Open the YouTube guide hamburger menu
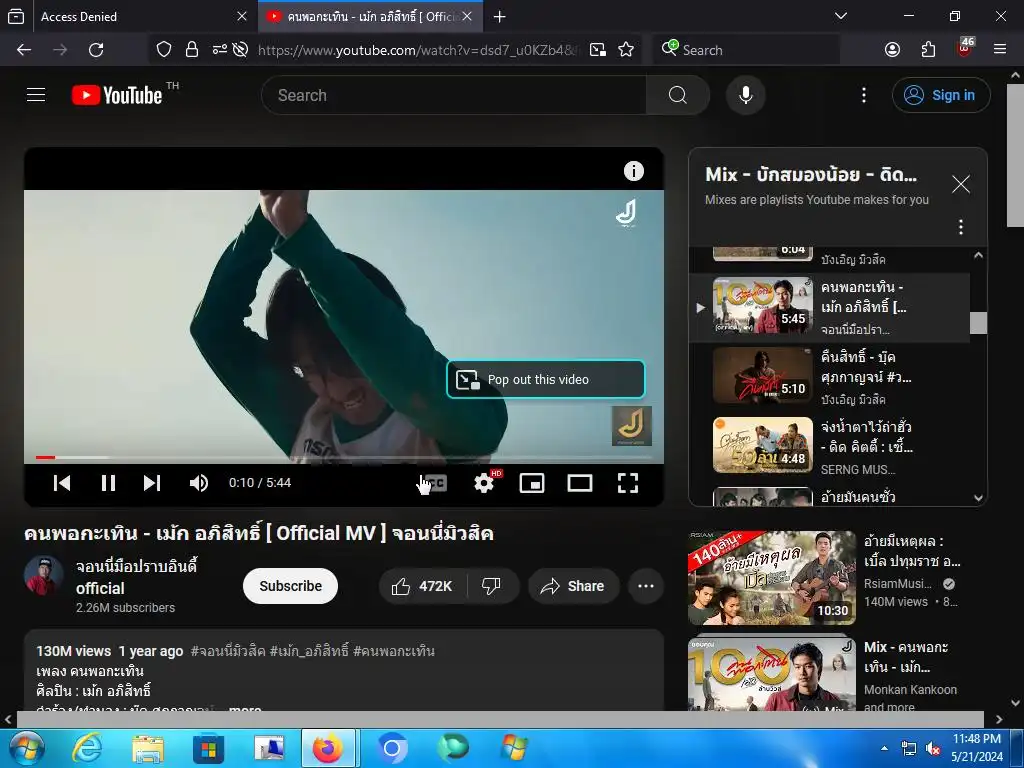 point(36,95)
